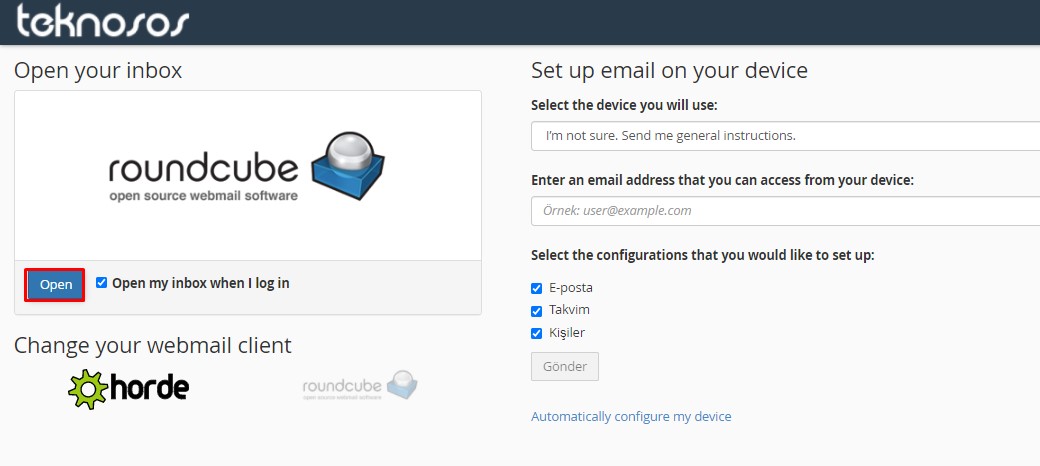Click the "Set up email on your device" heading
This screenshot has width=1040, height=466.
tap(669, 70)
